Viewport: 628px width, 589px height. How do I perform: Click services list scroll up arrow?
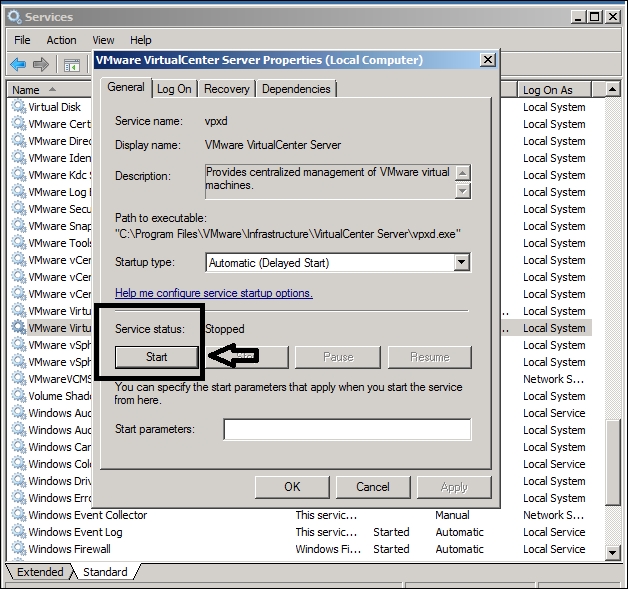tap(612, 89)
